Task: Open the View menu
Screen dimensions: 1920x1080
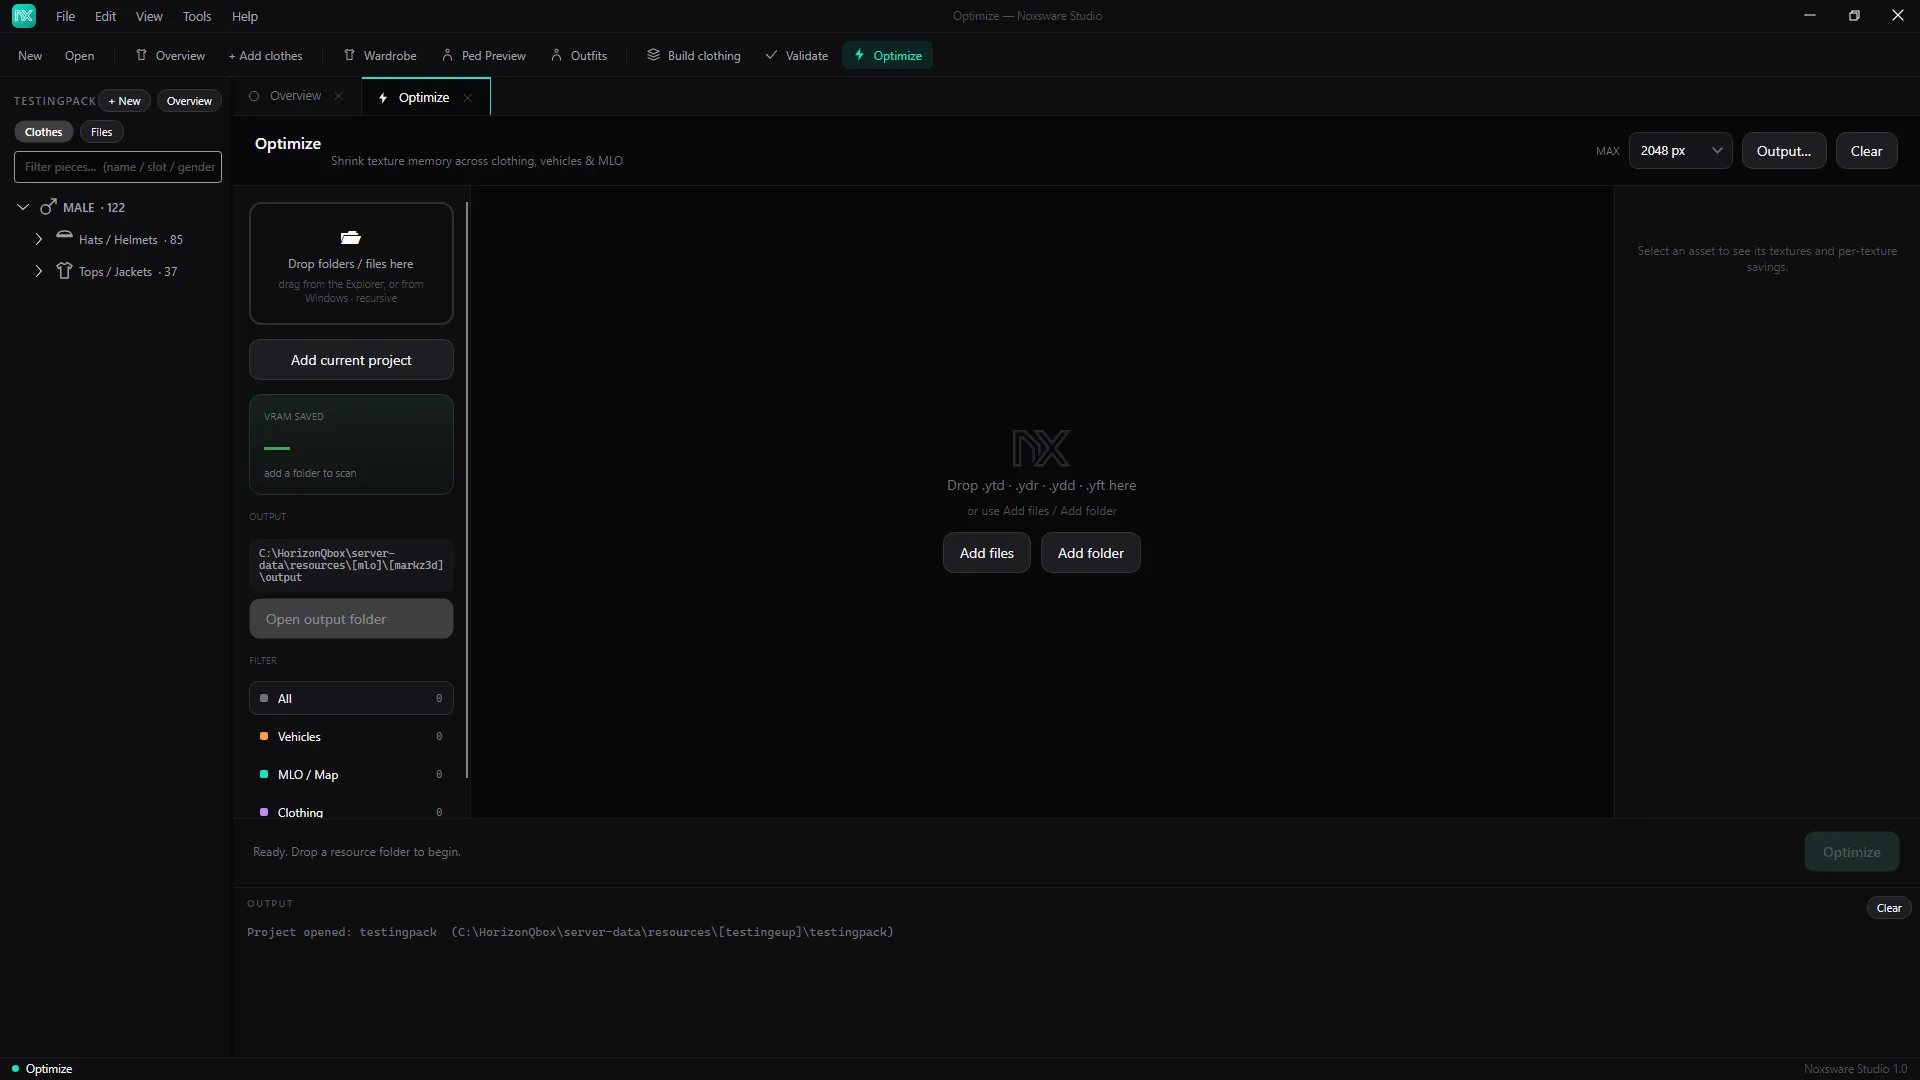Action: [149, 16]
